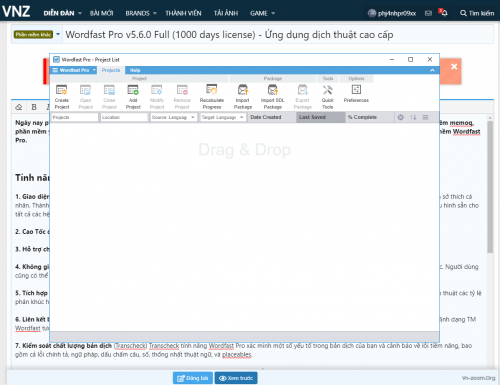Screen dimensions: 500x385
Task: Click the eraser icon in forum editor
Action: click(x=19, y=107)
